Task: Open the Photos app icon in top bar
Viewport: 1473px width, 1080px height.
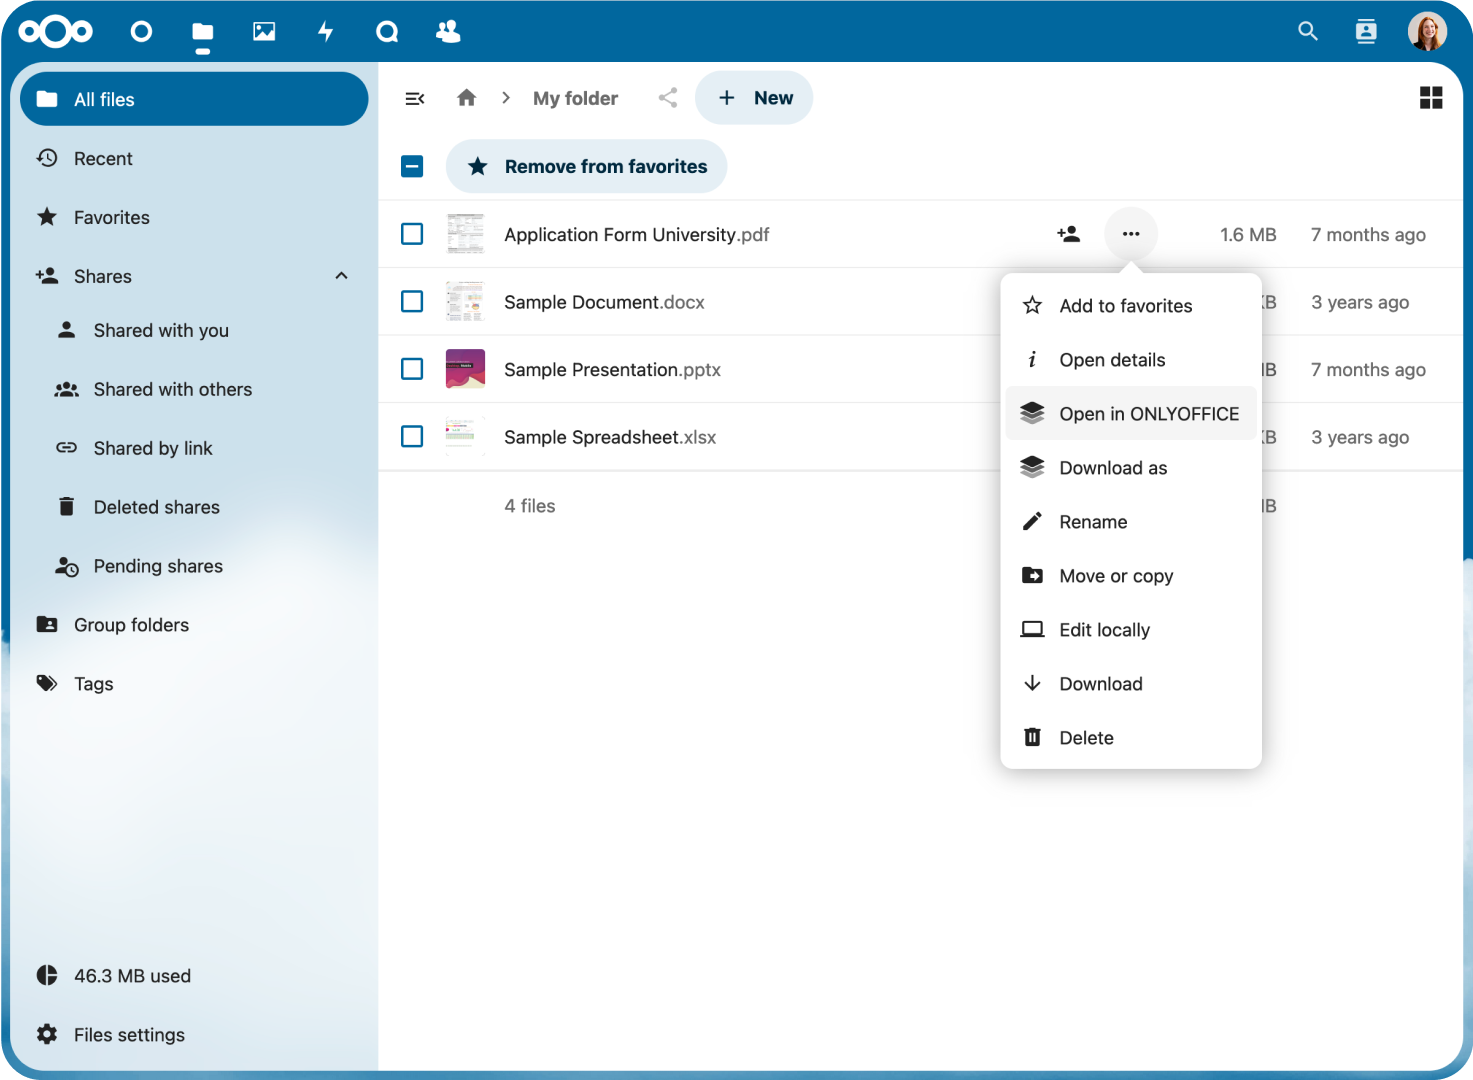Action: pyautogui.click(x=264, y=32)
